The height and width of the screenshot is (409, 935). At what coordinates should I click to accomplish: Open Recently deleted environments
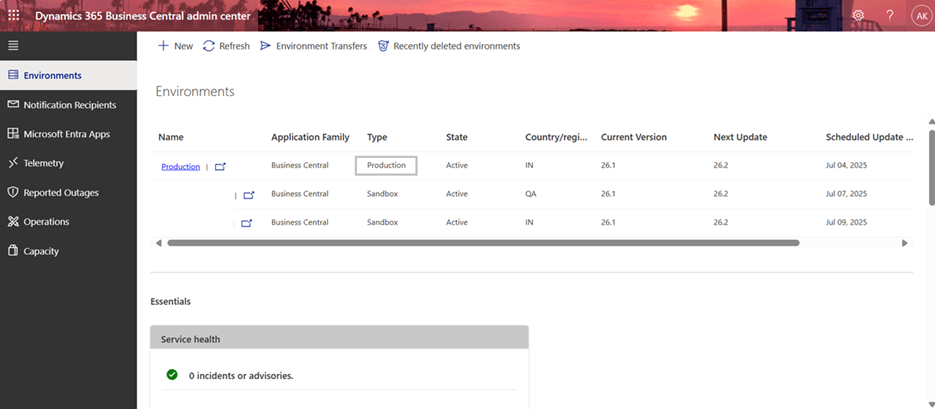(x=457, y=46)
